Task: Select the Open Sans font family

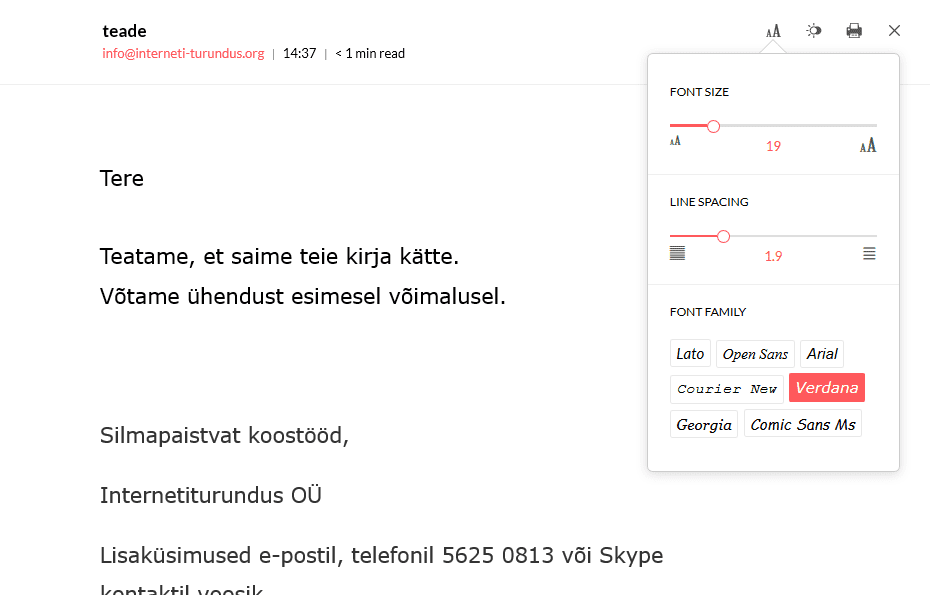Action: click(x=755, y=354)
